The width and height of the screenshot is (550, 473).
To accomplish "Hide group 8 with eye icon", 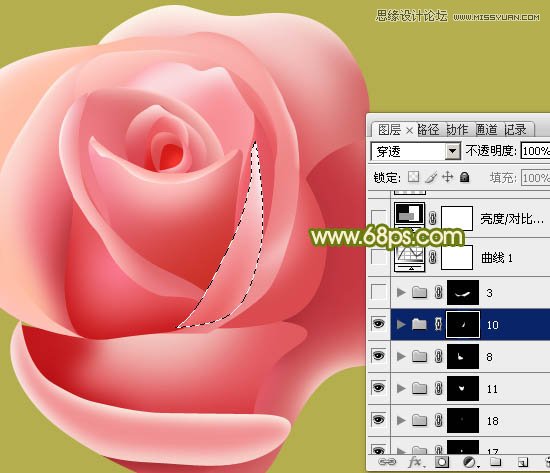I will tap(378, 356).
